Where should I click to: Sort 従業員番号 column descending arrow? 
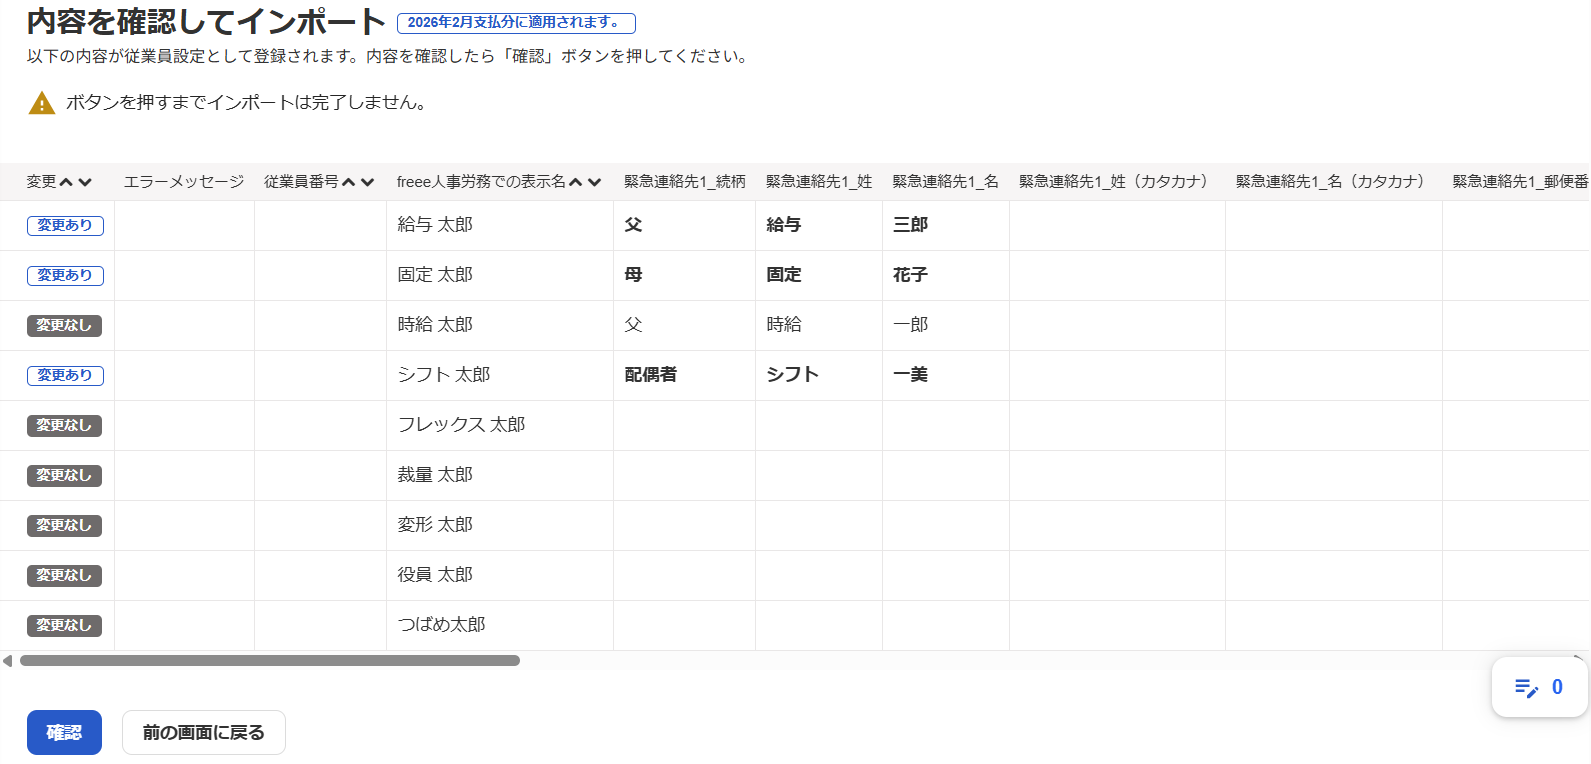pyautogui.click(x=367, y=182)
